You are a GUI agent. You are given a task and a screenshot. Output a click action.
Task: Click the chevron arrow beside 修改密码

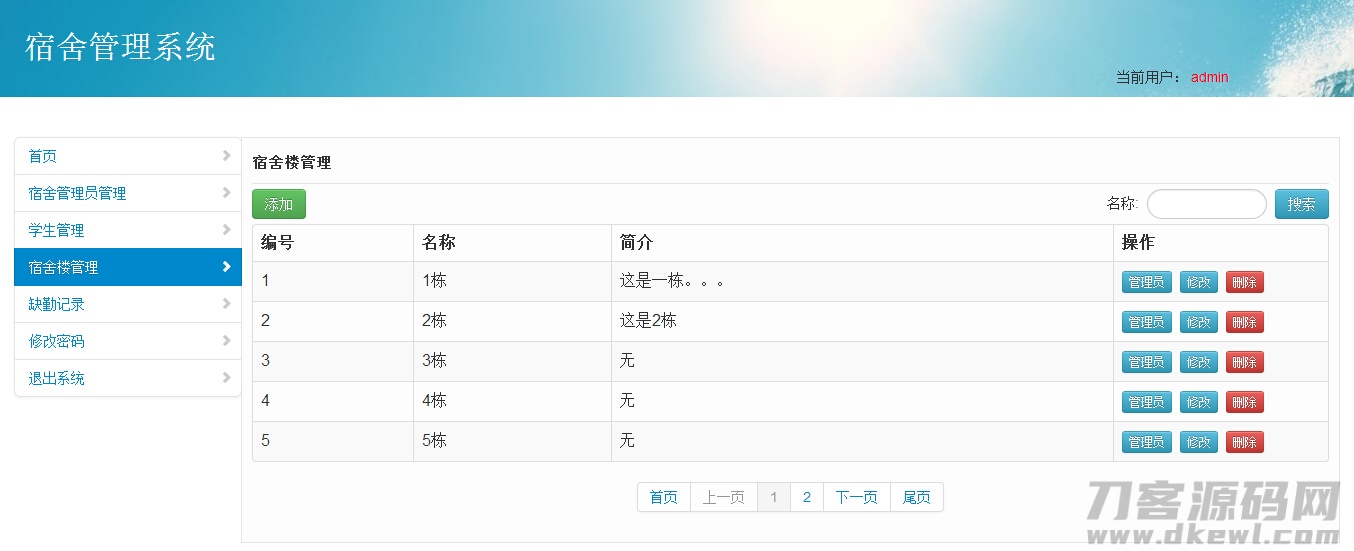click(226, 341)
